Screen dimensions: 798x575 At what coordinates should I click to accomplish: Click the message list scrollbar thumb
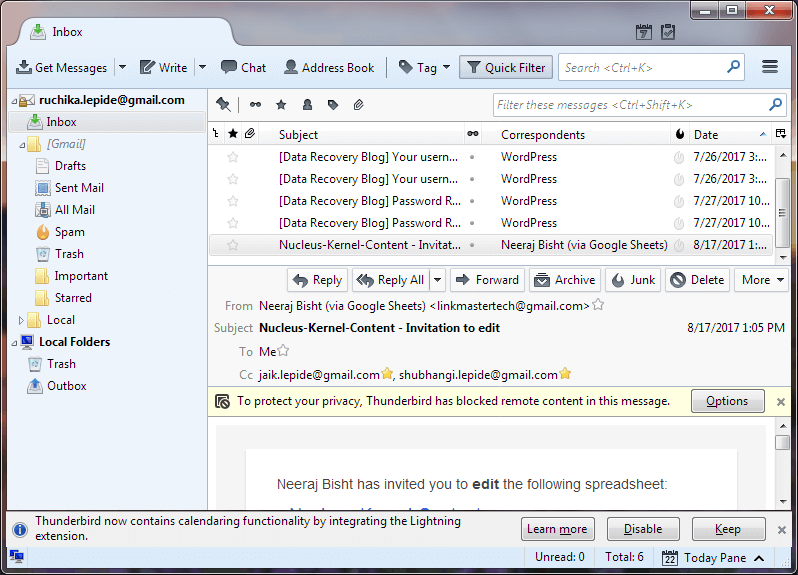(x=783, y=213)
